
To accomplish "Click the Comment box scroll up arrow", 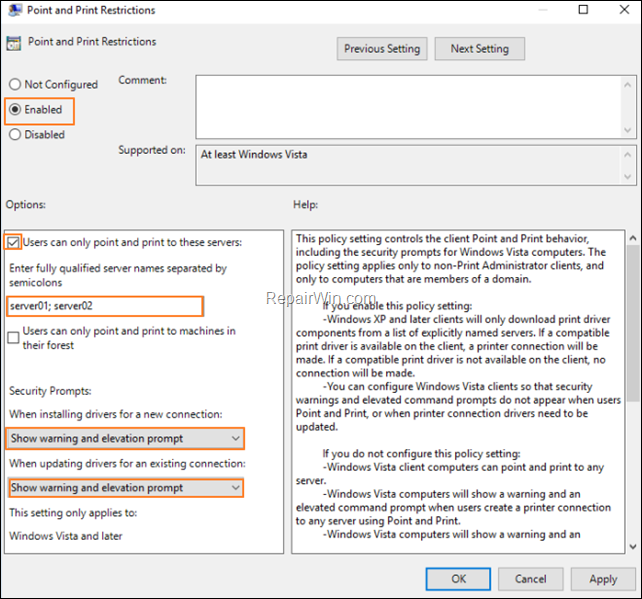I will click(627, 85).
